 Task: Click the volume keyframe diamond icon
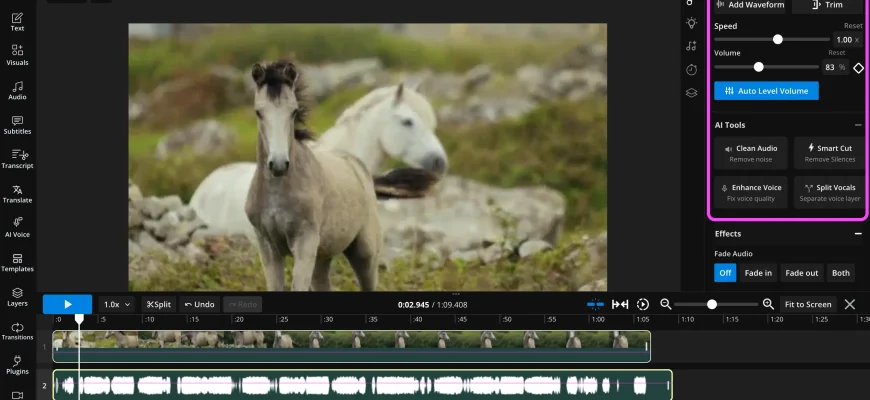click(x=858, y=68)
